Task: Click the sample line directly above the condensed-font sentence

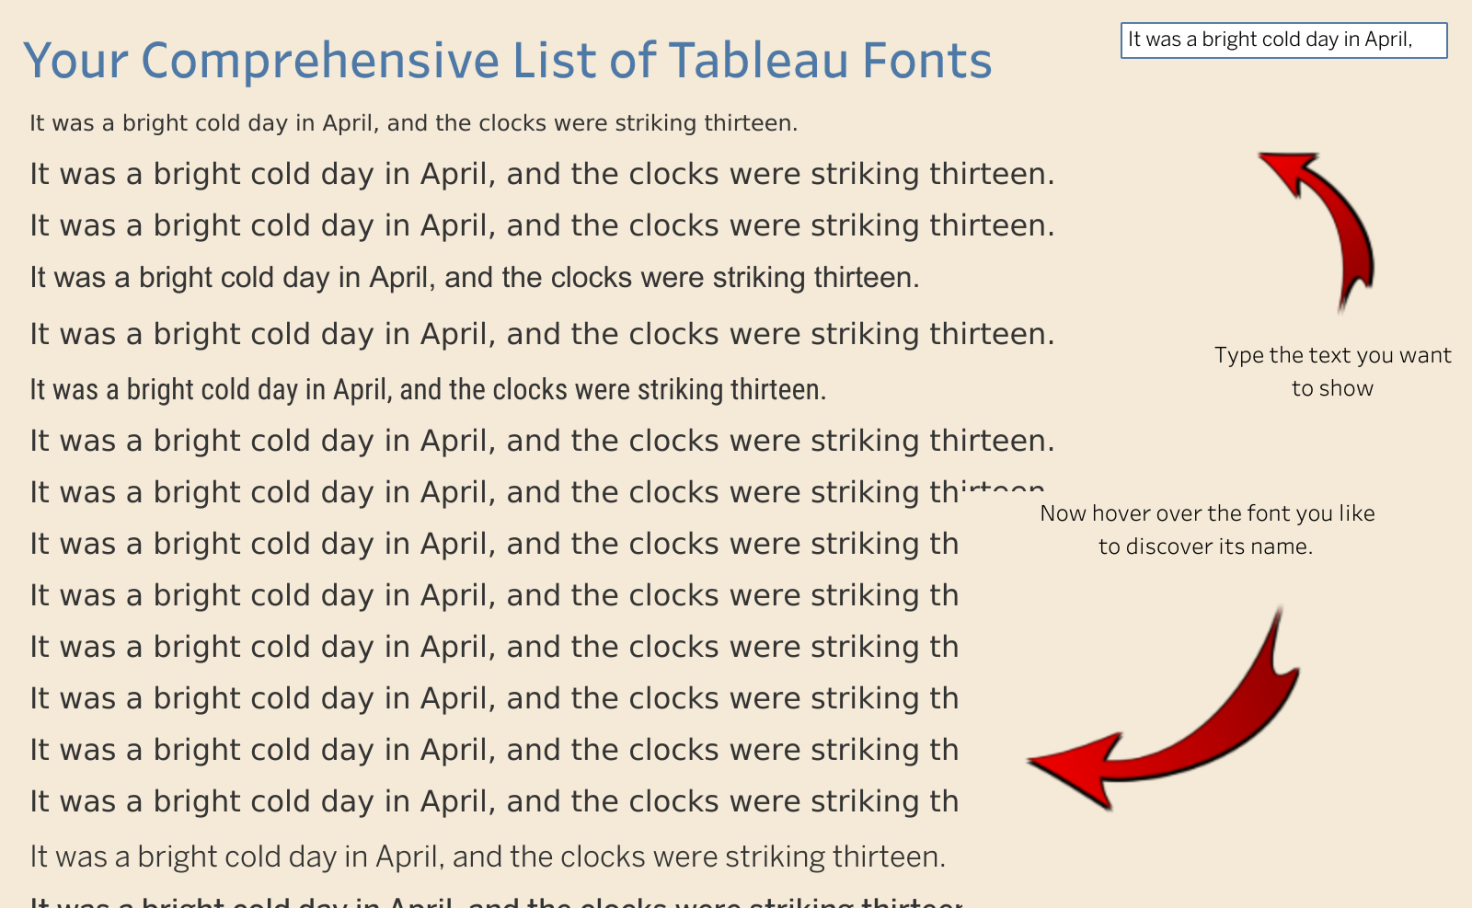Action: pyautogui.click(x=541, y=334)
